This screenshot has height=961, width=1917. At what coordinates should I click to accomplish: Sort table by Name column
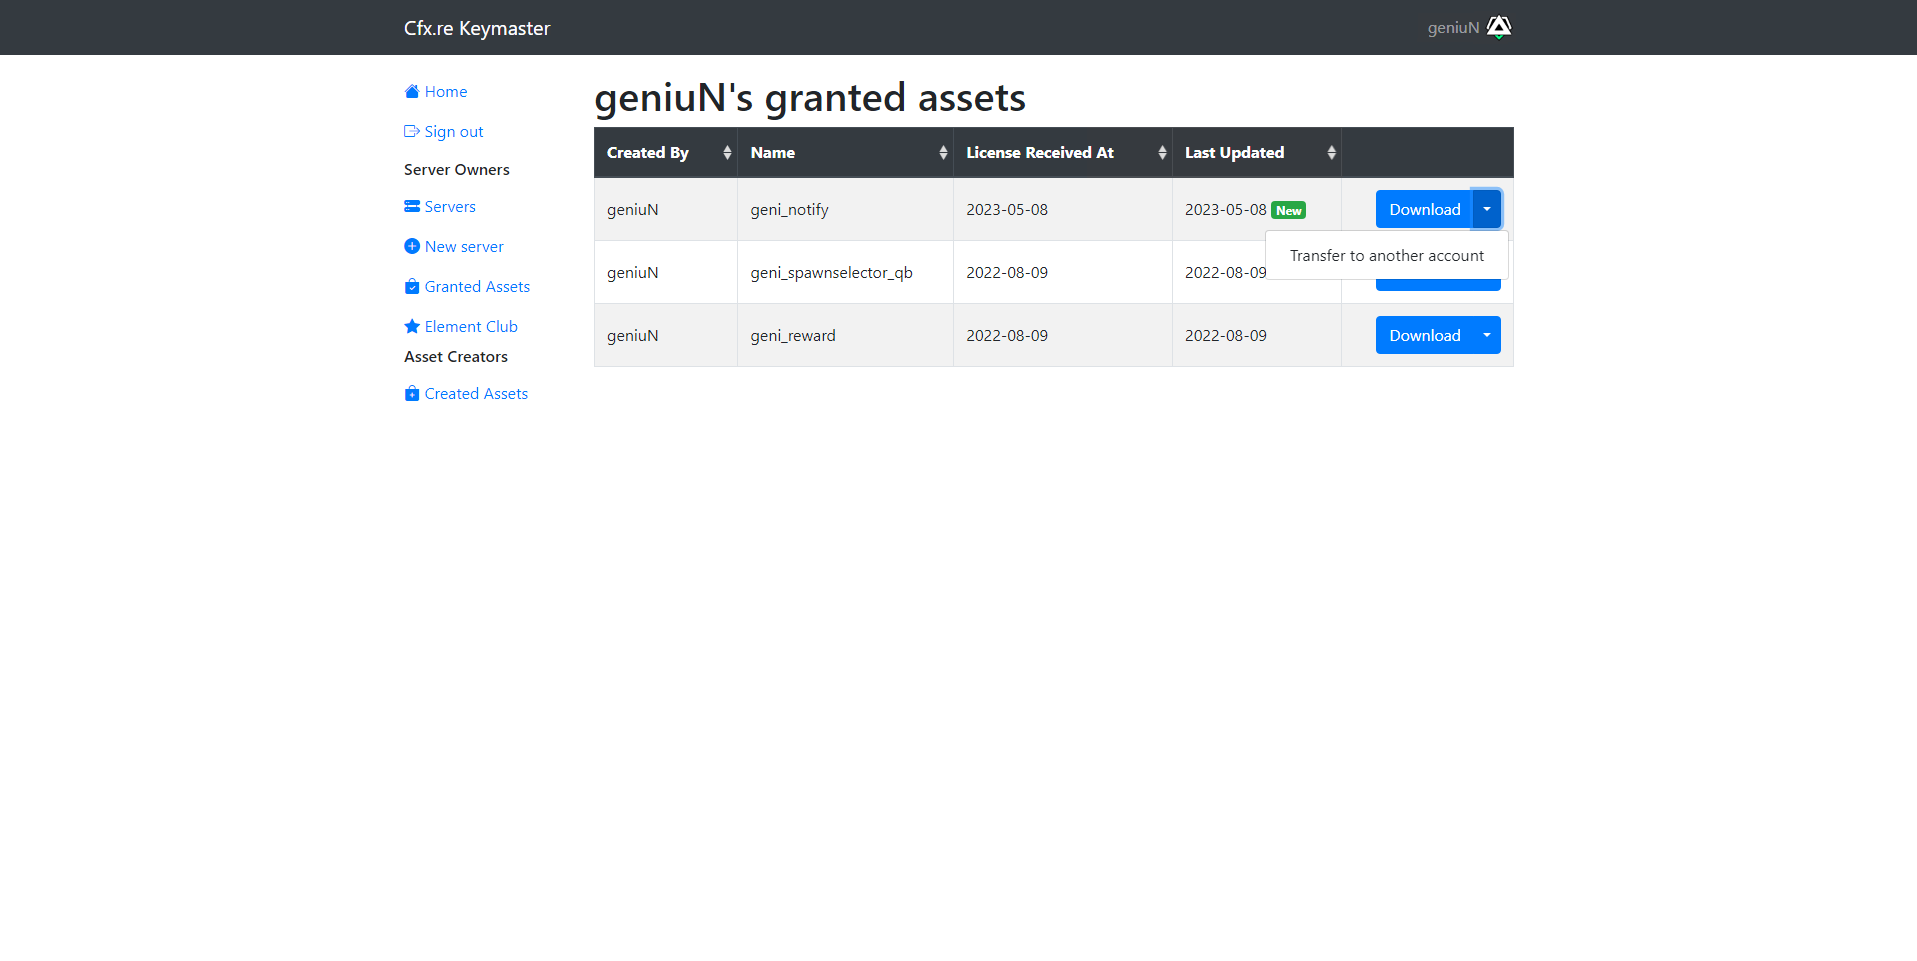tap(845, 153)
